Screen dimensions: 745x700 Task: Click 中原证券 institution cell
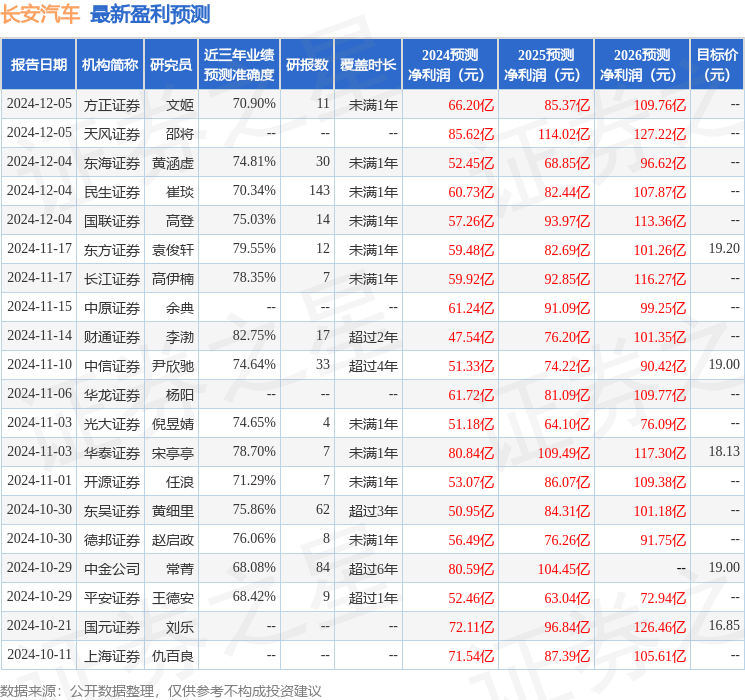click(x=112, y=308)
